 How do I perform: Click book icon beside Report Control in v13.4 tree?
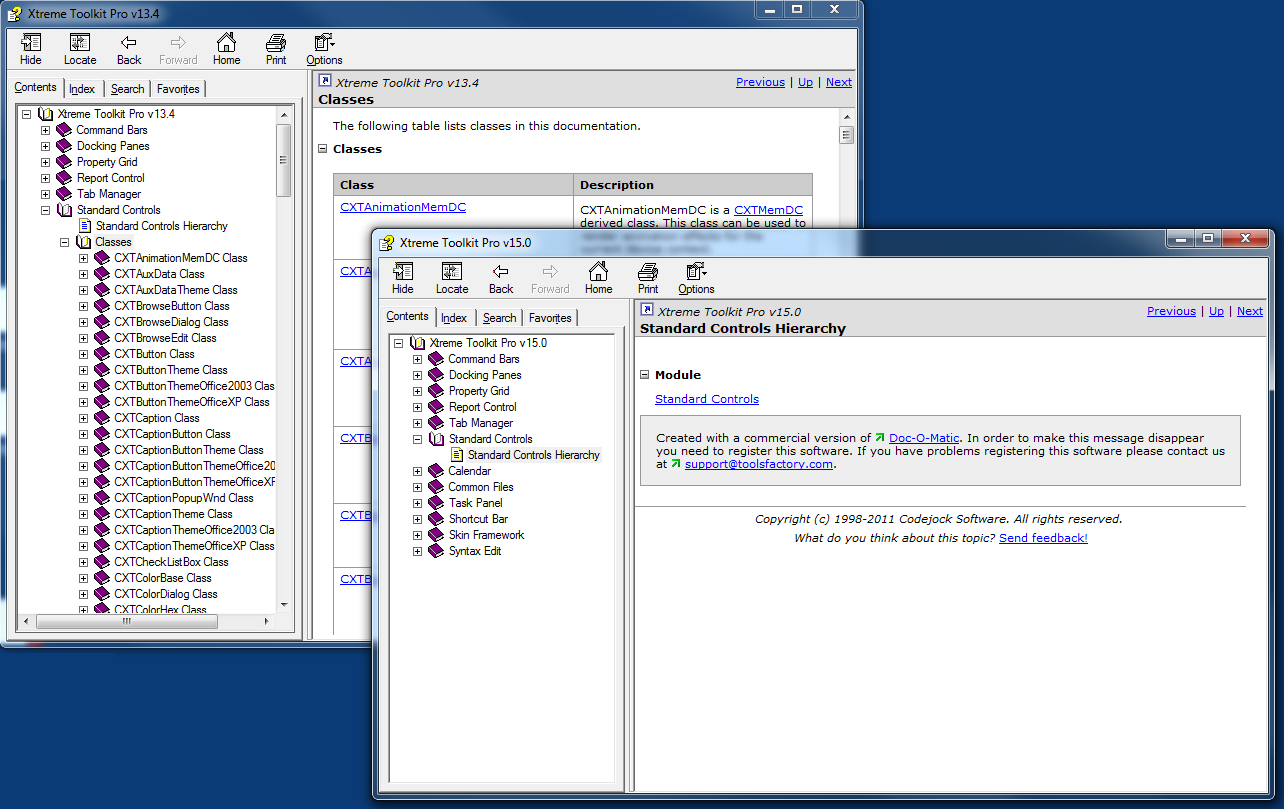pos(65,178)
